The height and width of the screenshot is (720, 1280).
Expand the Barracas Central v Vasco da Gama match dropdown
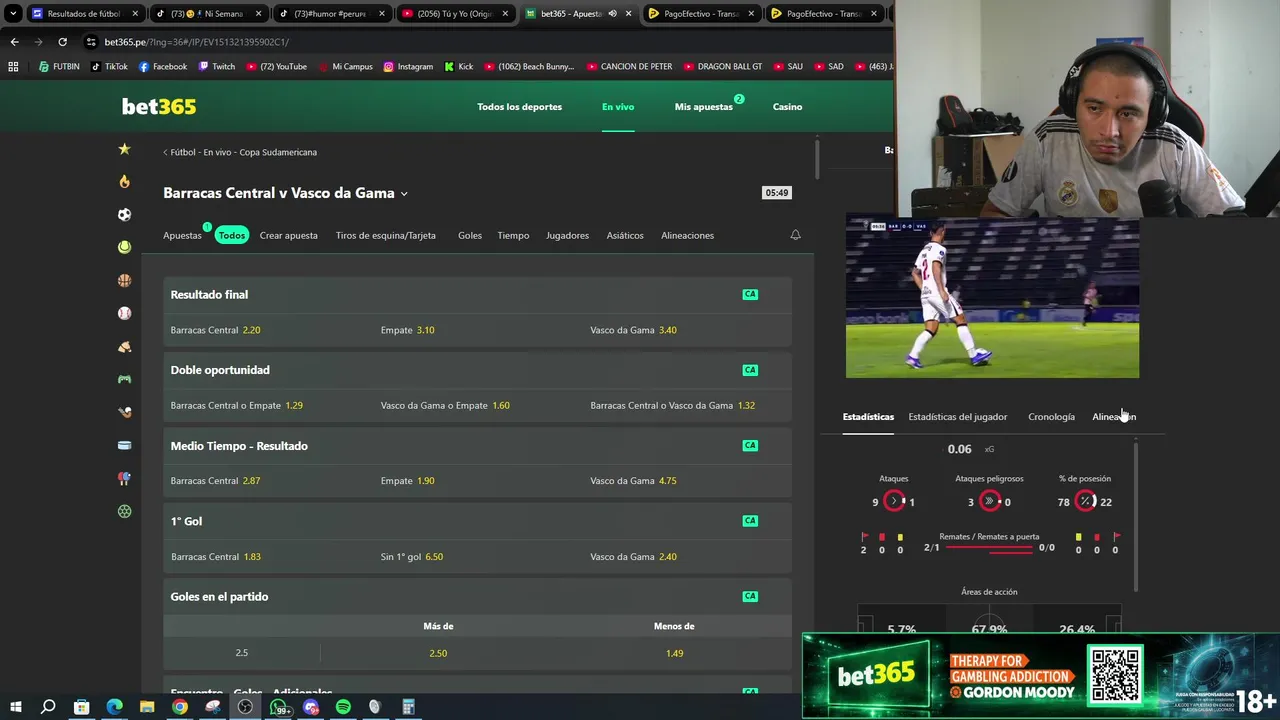pos(404,194)
